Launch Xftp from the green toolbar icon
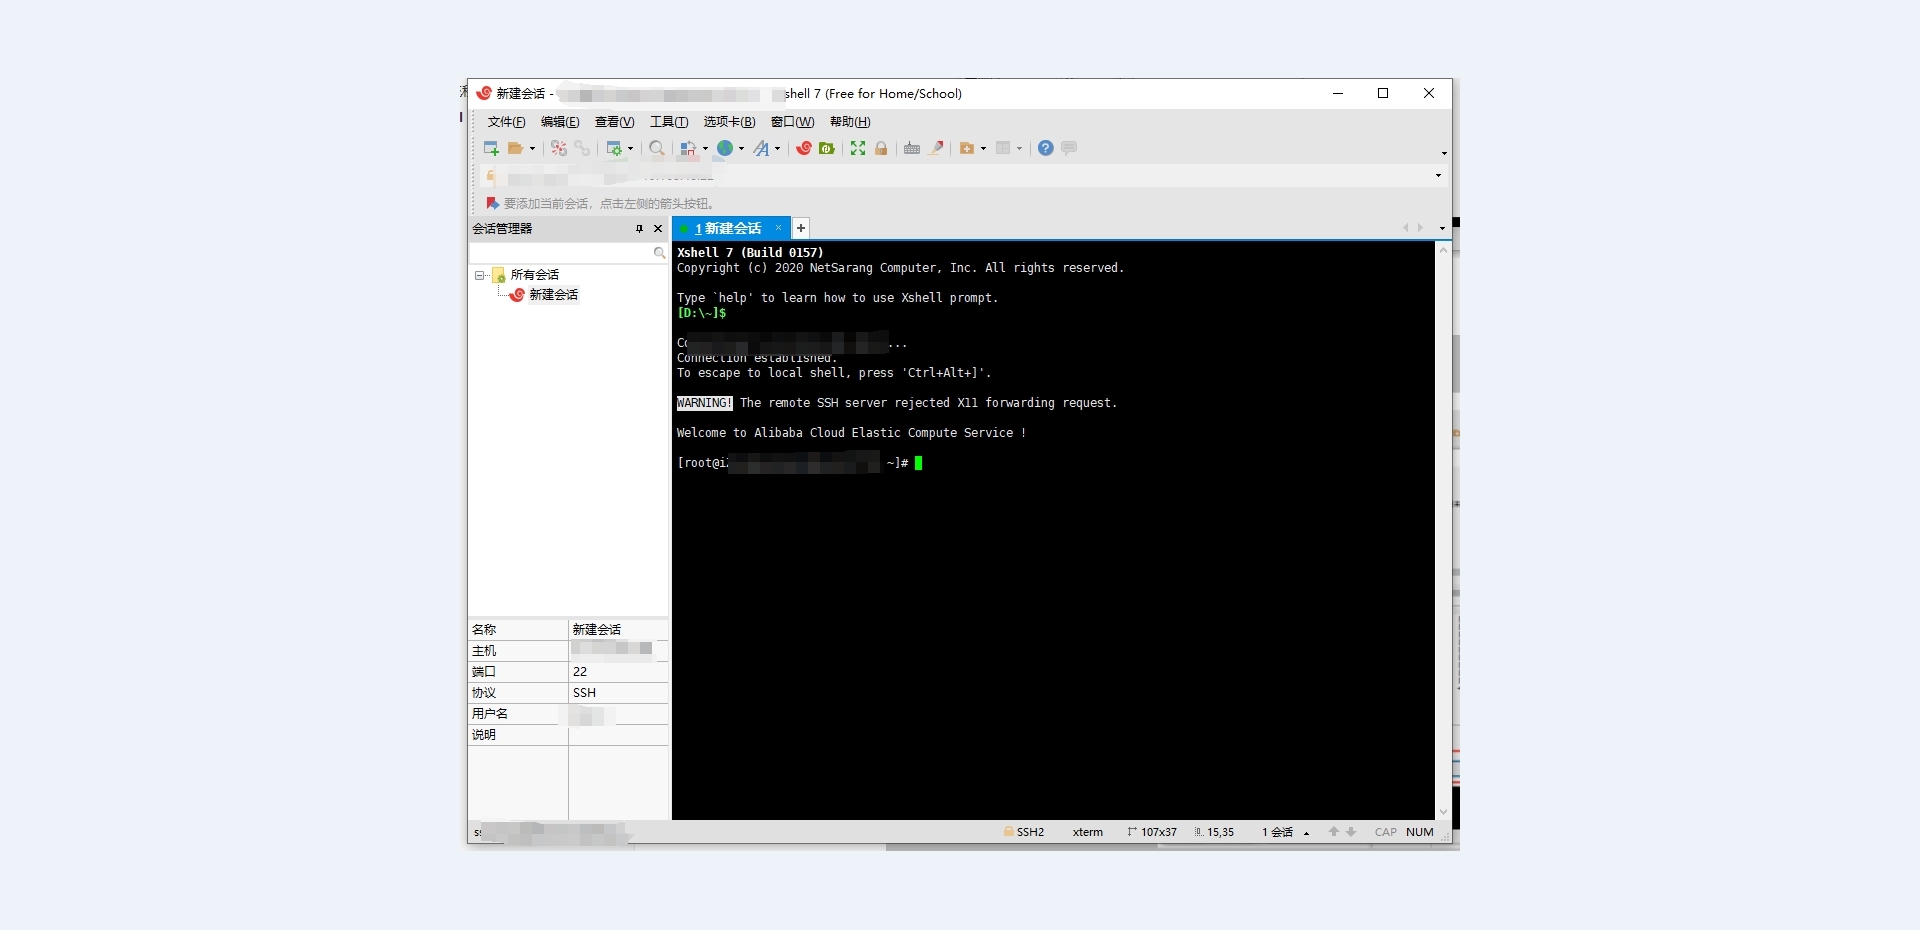Viewport: 1920px width, 930px height. 827,148
